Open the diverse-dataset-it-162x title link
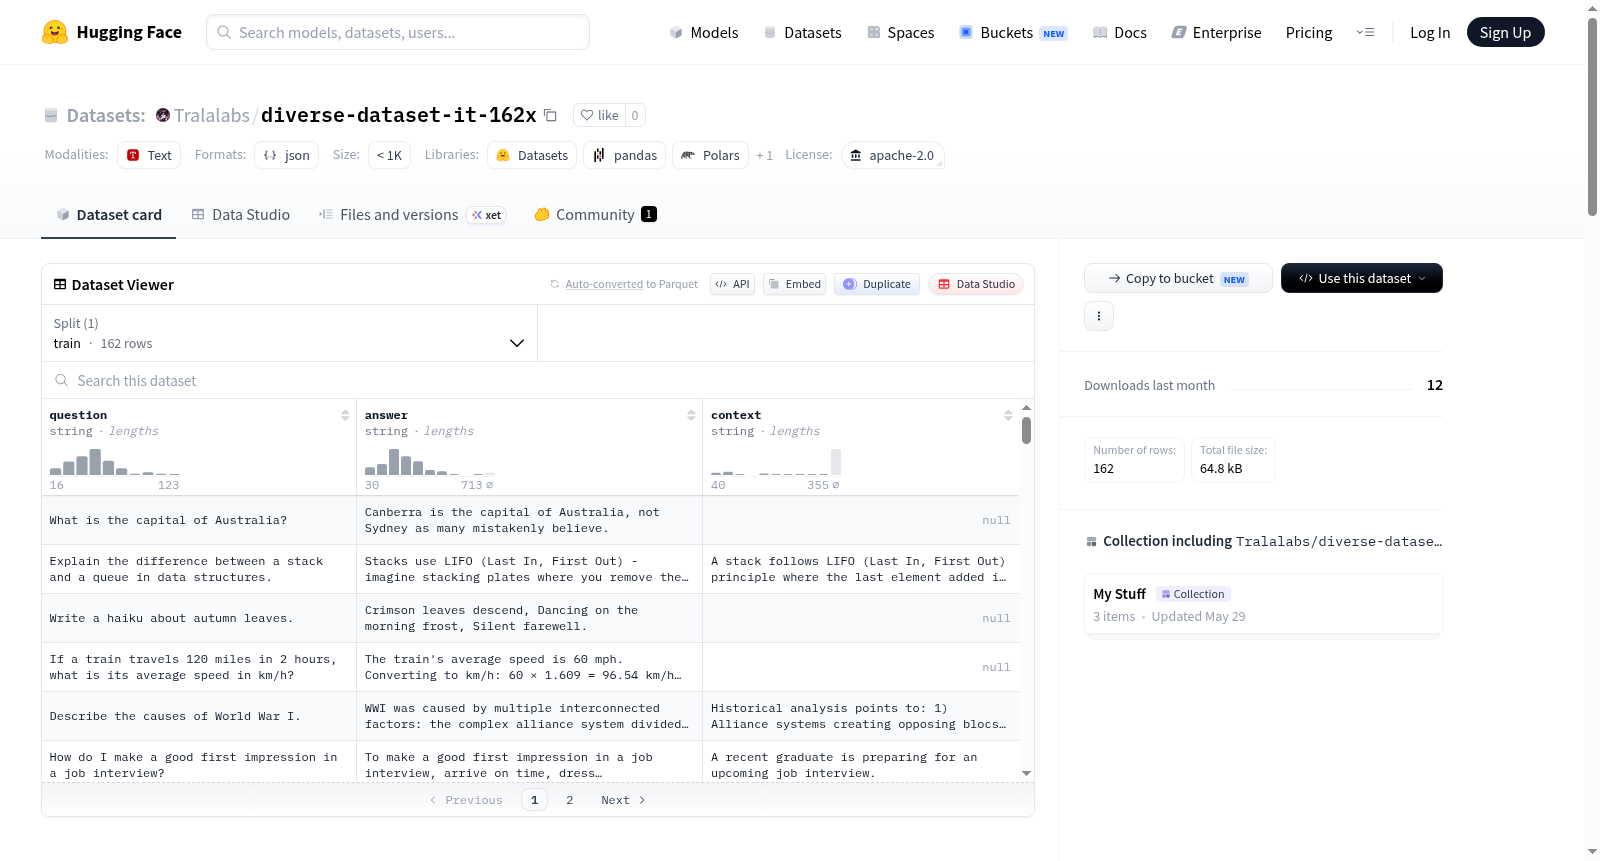 click(398, 115)
